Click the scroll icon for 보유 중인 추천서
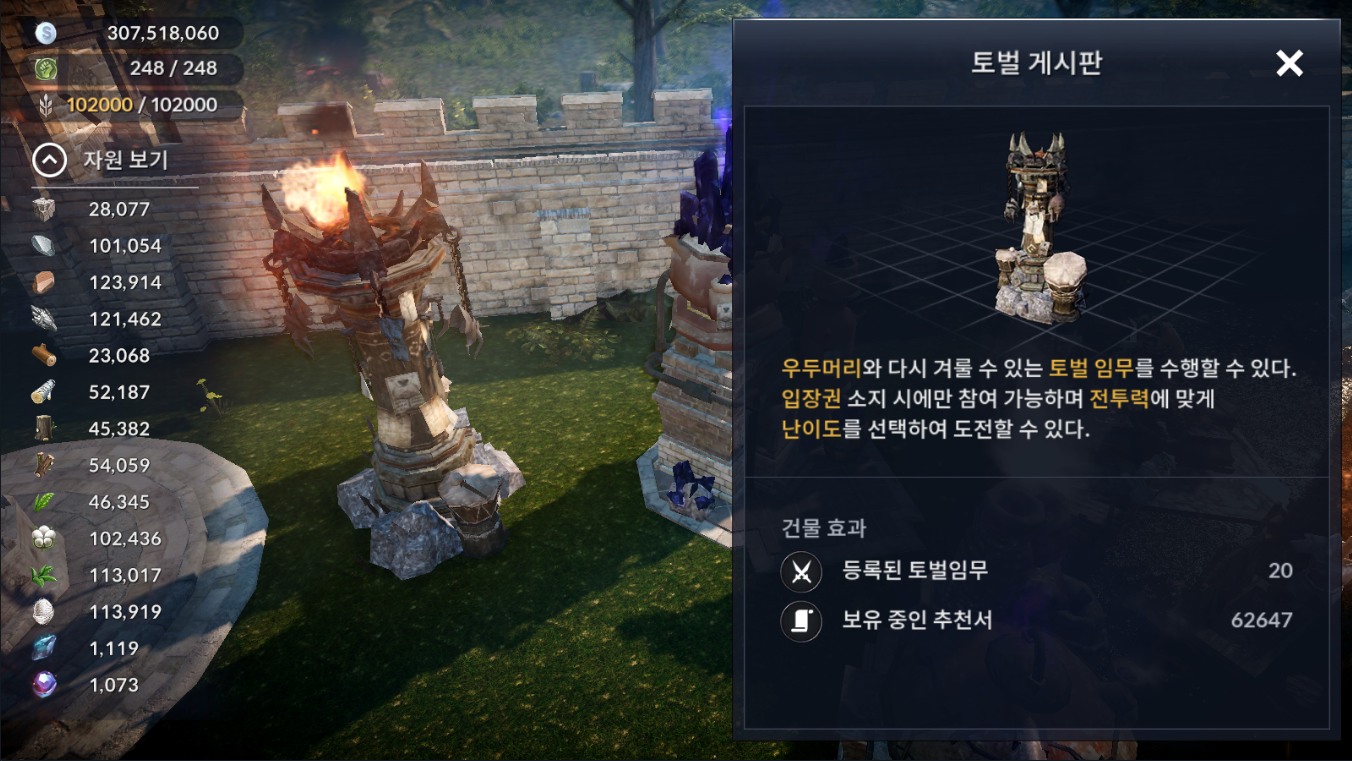The image size is (1352, 761). (801, 621)
